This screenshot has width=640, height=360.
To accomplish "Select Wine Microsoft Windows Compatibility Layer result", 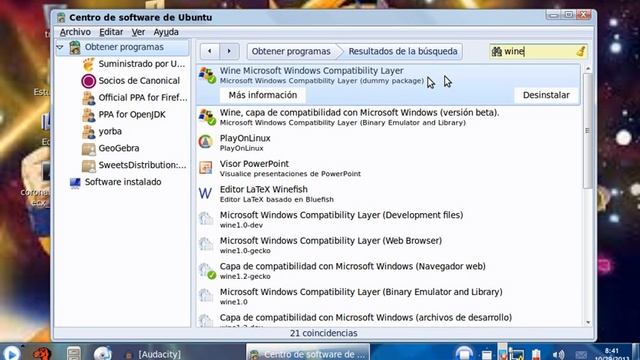I will (x=388, y=84).
